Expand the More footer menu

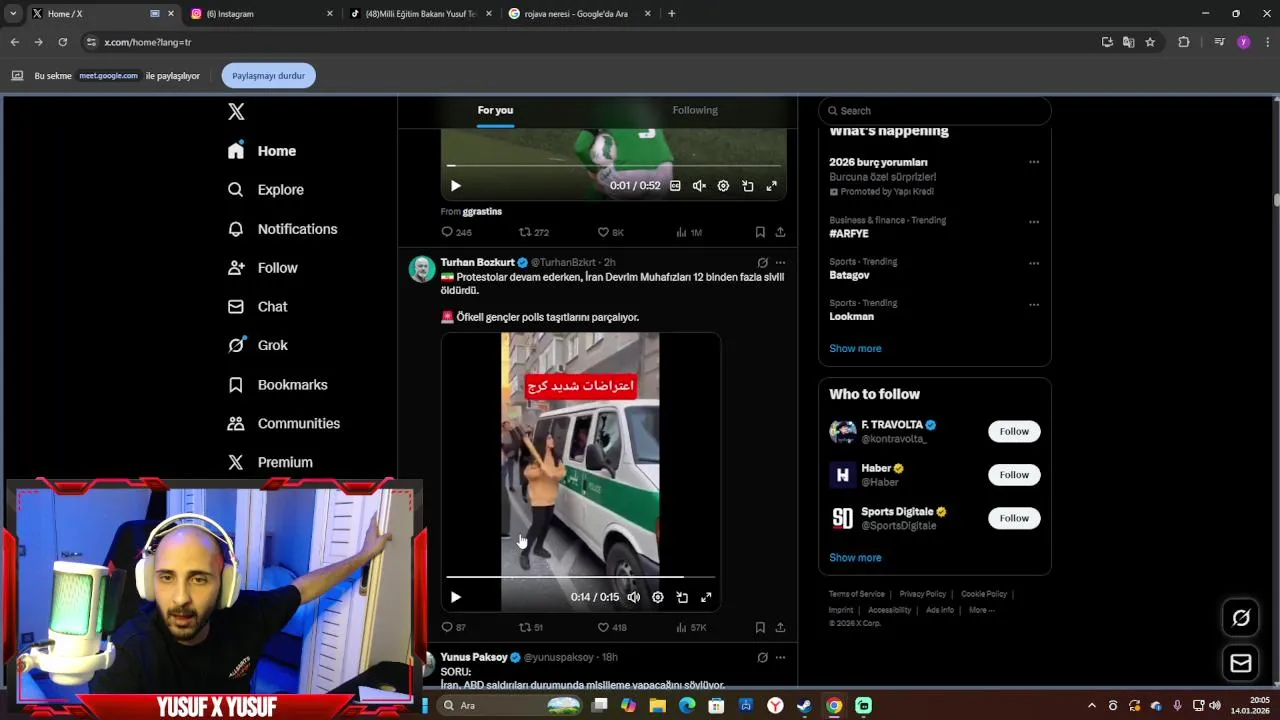click(981, 610)
